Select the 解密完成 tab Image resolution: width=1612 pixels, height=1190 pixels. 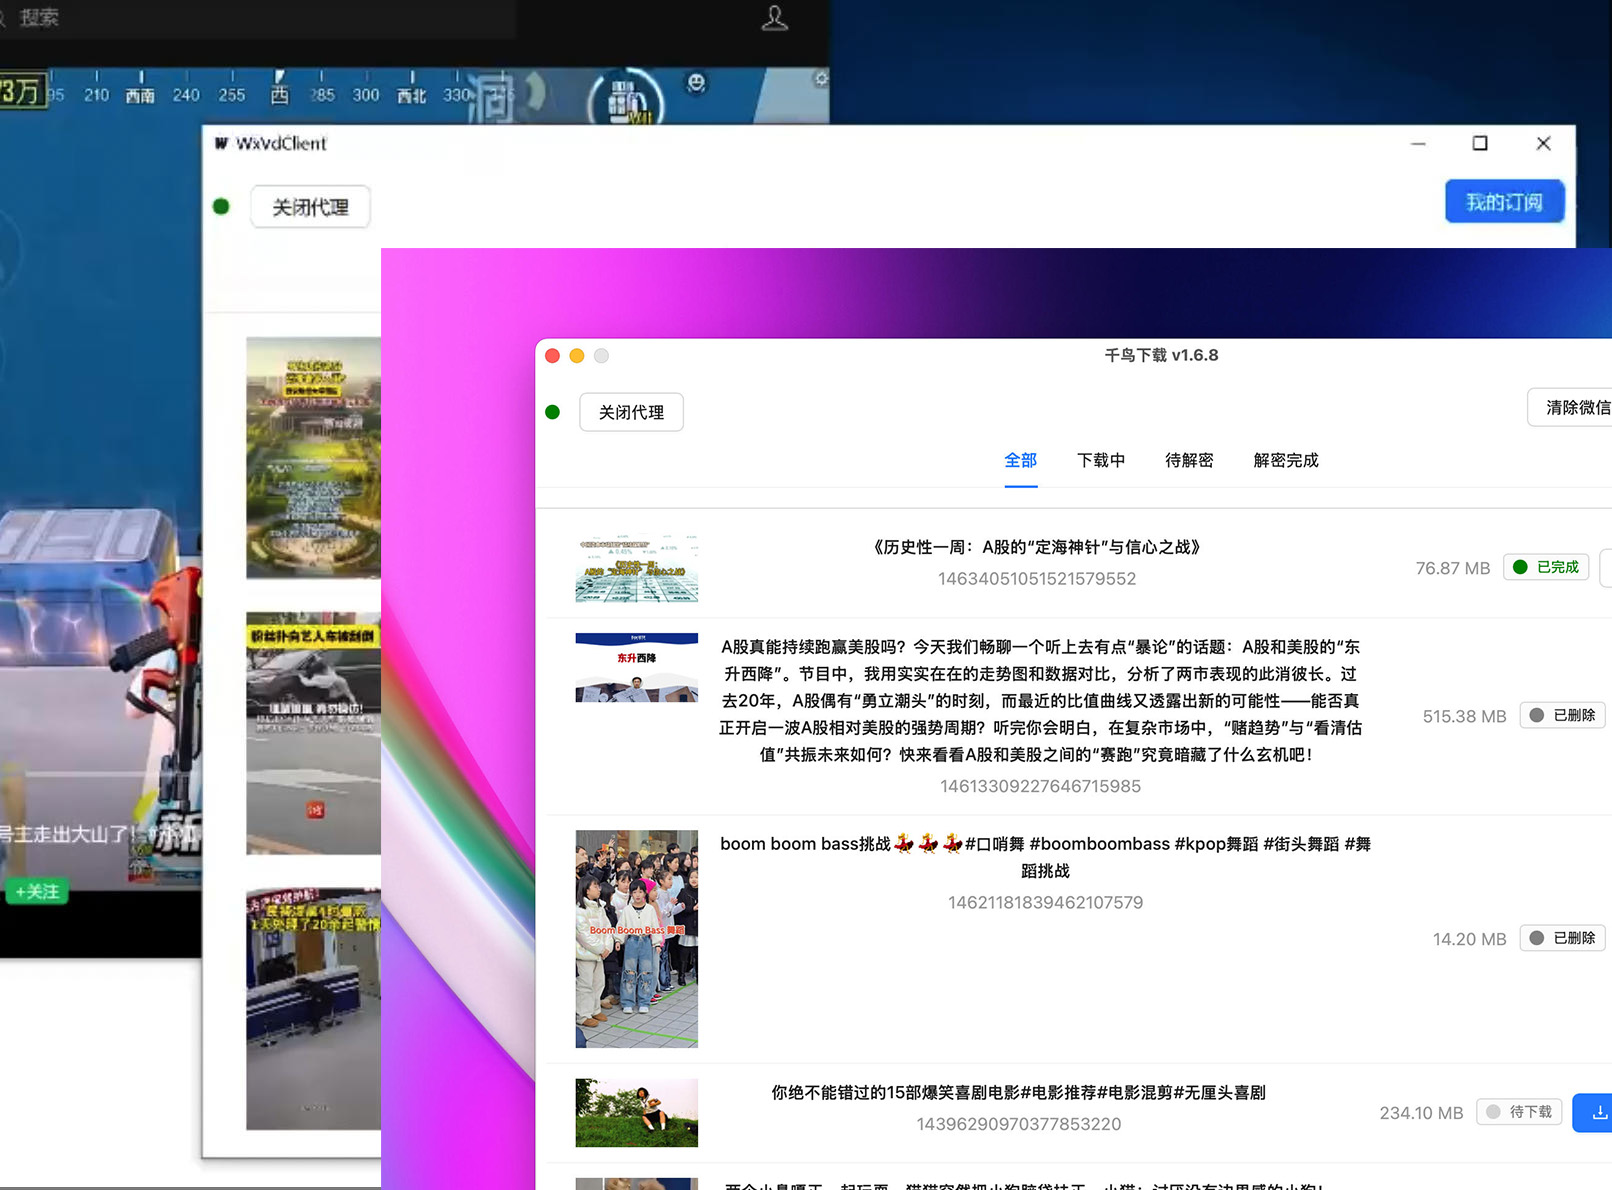pos(1285,460)
